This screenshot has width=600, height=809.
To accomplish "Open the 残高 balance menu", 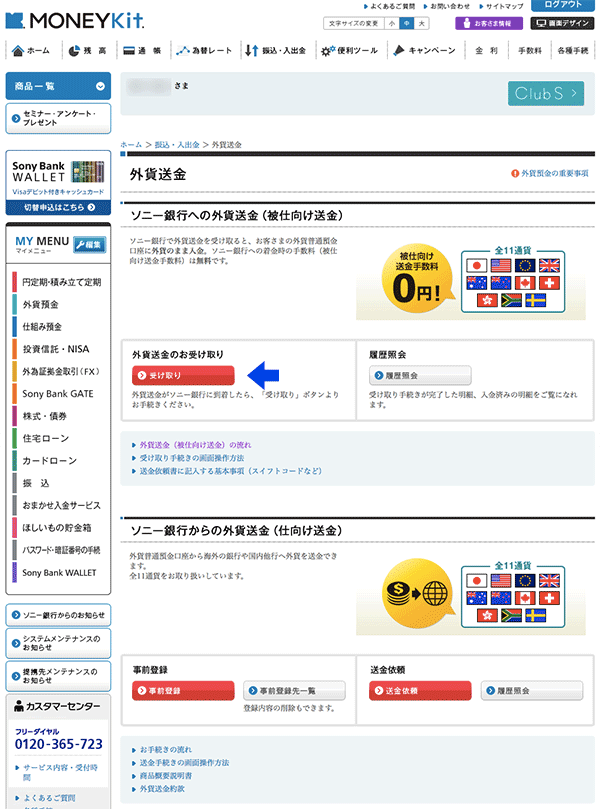I will [x=88, y=51].
